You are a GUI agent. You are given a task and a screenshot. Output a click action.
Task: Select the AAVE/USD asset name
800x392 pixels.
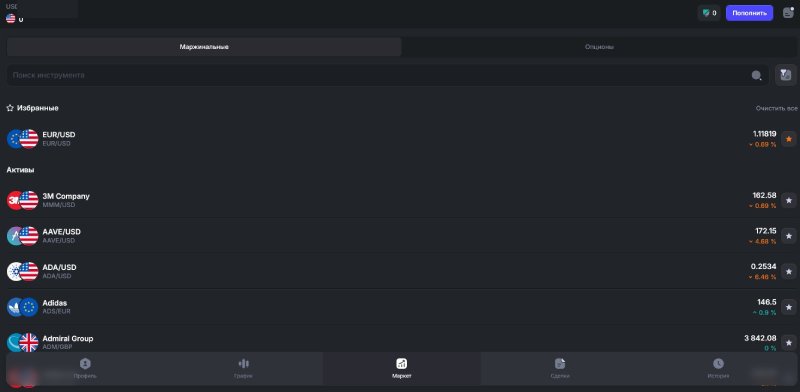click(61, 232)
